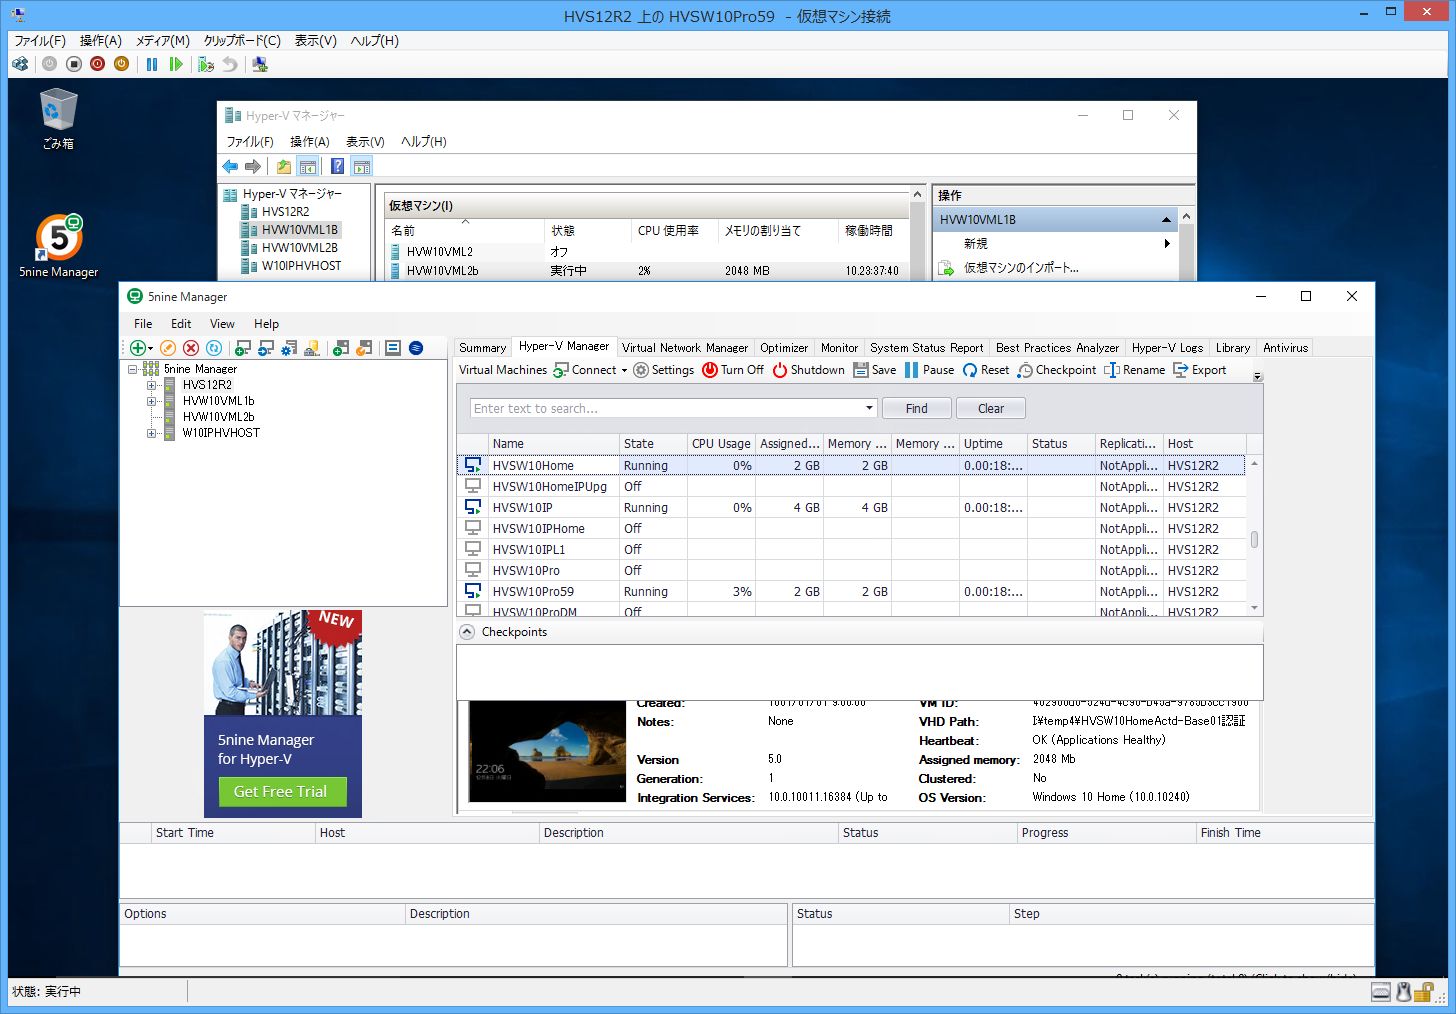Click the blue Refresh icon in 5nine Manager
Screen dimensions: 1456x1014
(214, 348)
